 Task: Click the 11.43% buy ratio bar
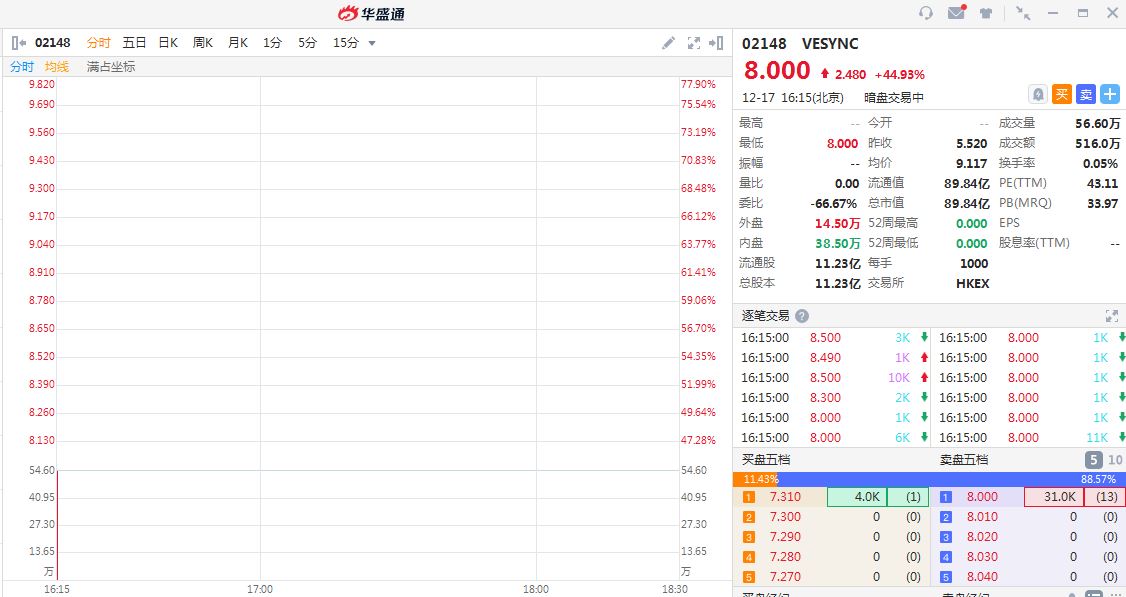click(755, 478)
